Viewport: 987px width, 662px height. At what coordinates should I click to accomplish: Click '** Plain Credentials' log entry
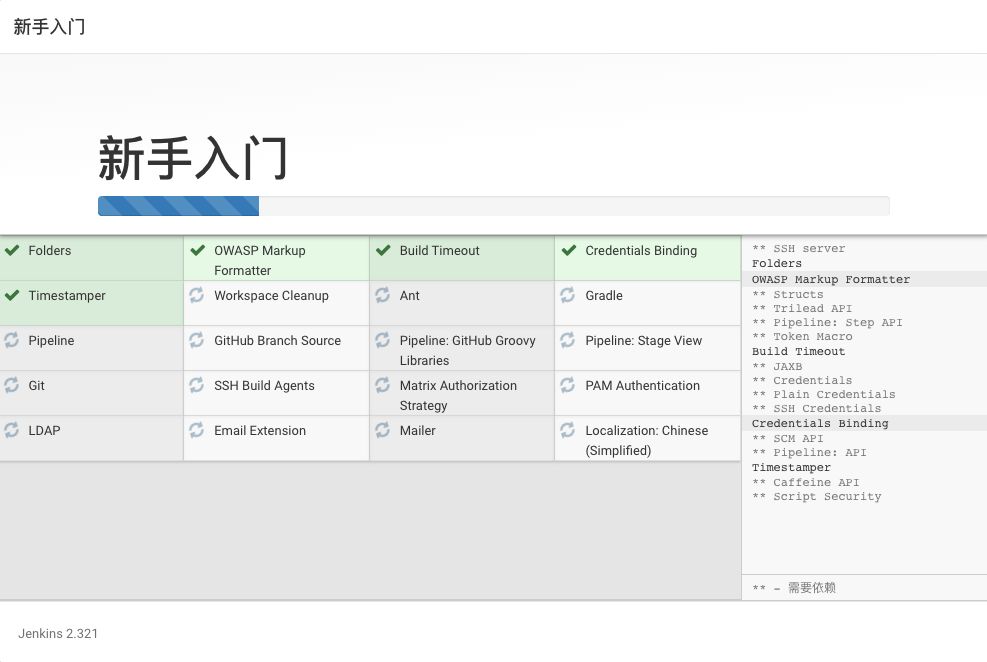coord(824,394)
